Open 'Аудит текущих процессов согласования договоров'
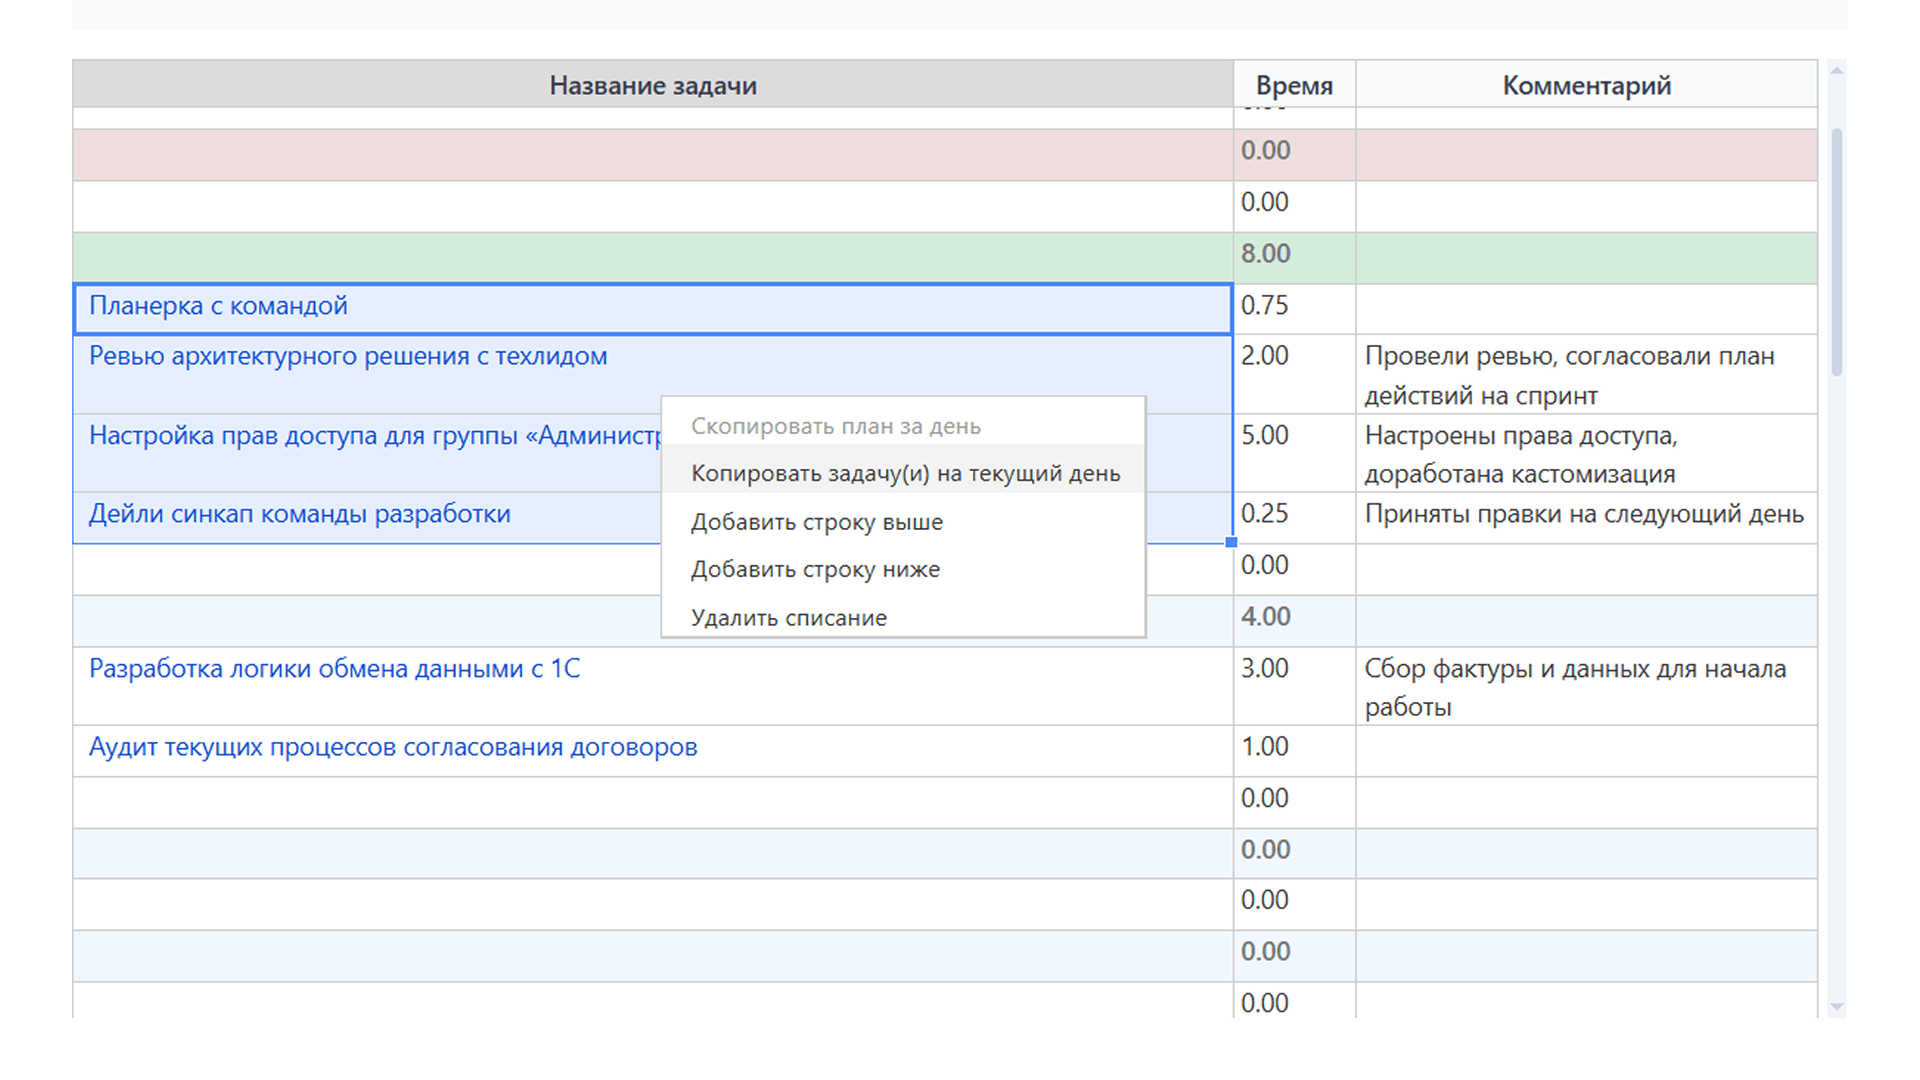 393,747
